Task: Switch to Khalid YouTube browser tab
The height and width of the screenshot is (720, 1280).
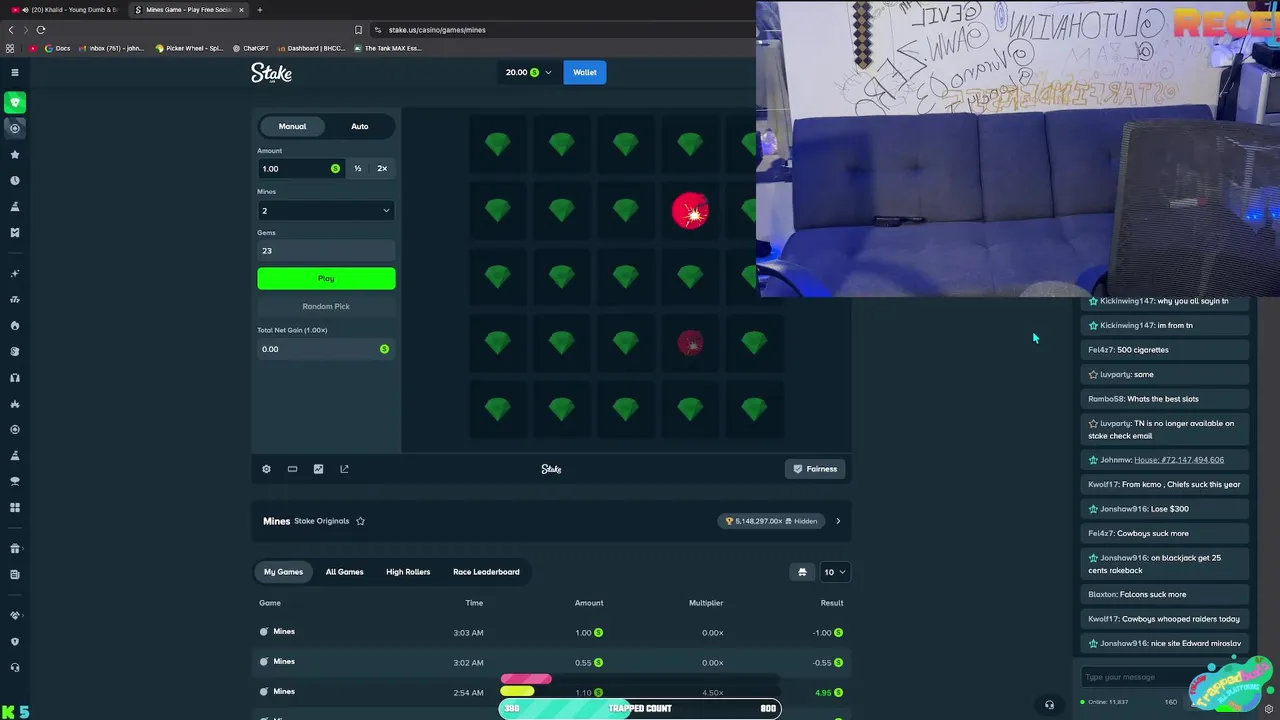Action: [x=66, y=10]
